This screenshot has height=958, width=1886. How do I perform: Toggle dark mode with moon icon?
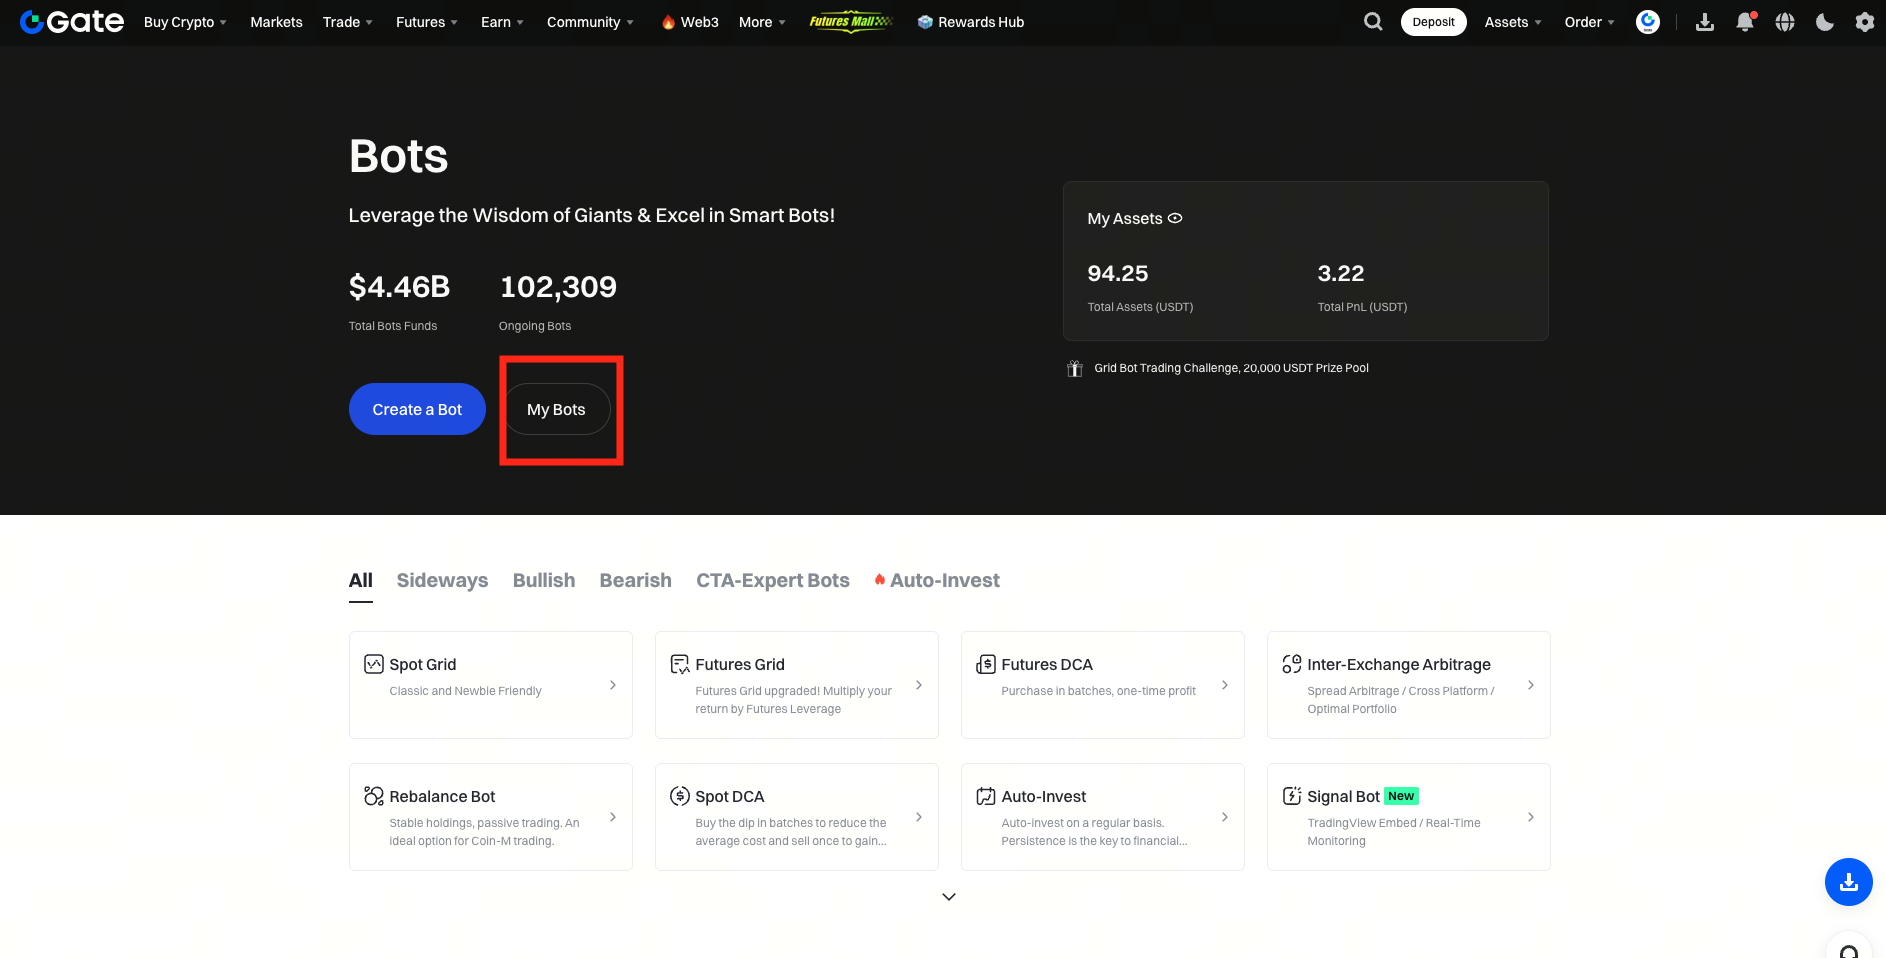click(x=1825, y=22)
